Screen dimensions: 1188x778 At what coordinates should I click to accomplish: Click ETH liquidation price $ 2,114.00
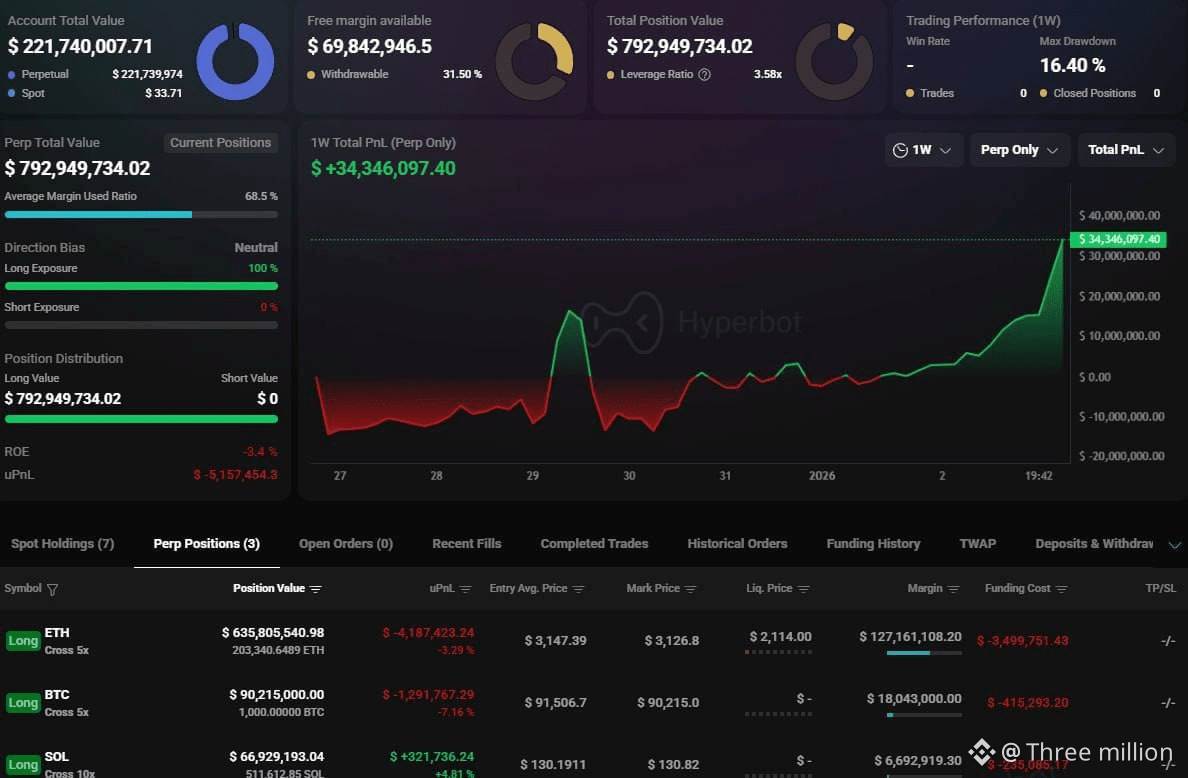tap(780, 637)
